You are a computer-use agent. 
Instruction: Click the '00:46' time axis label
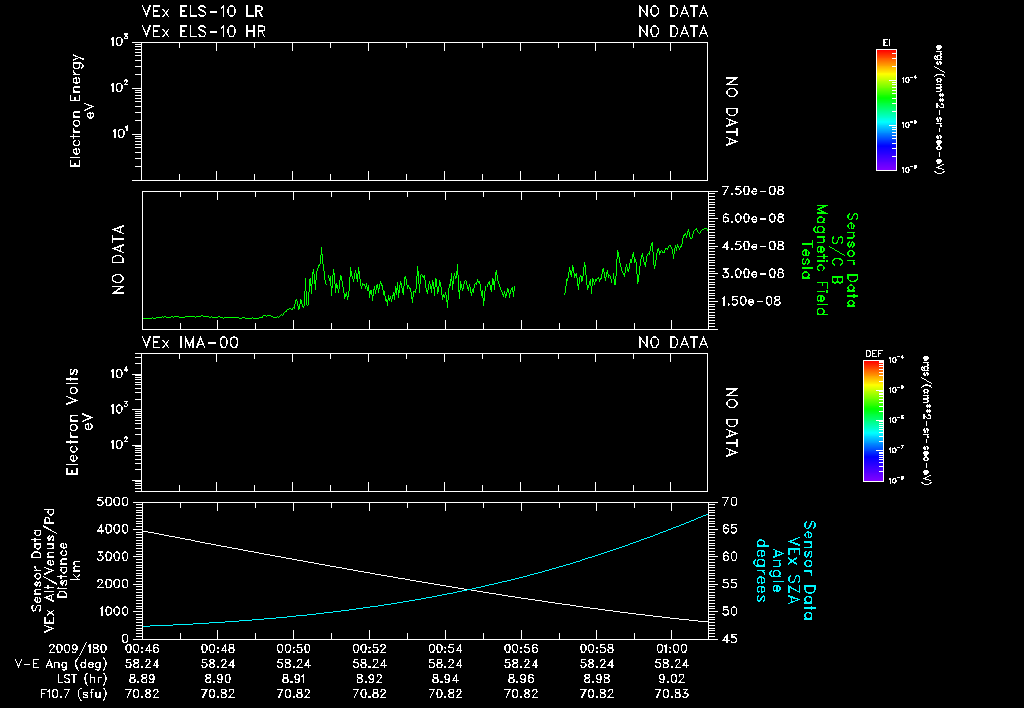142,649
